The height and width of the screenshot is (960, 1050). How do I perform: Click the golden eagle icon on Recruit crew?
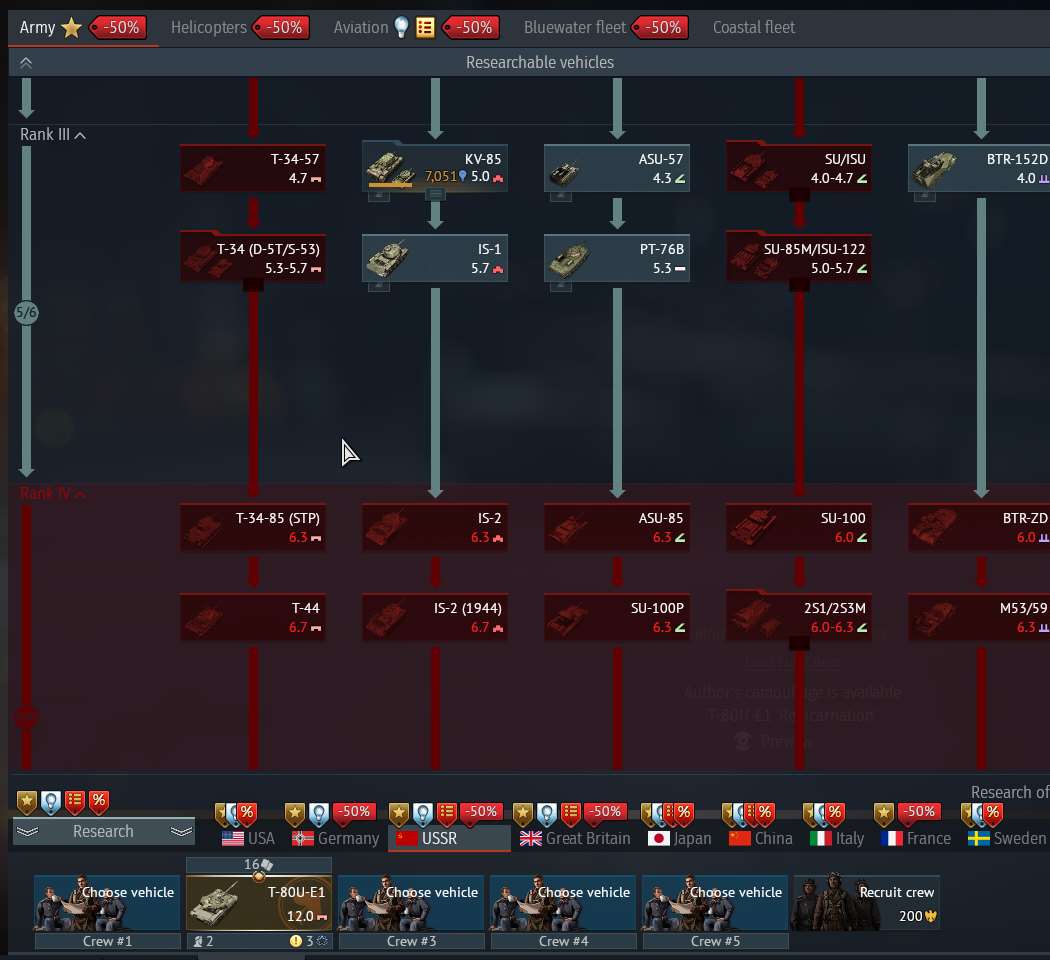(930, 916)
